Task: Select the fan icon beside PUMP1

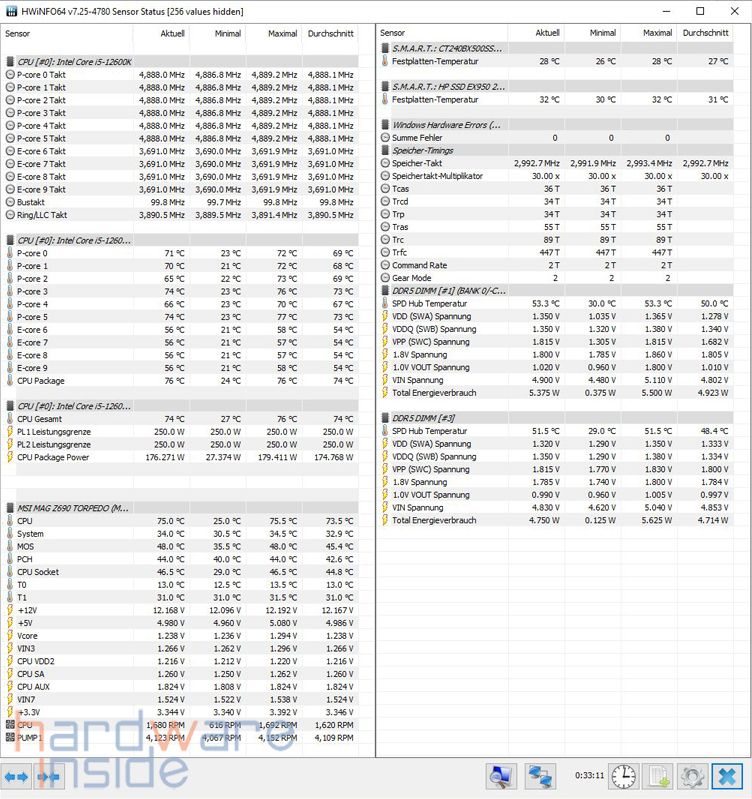Action: [x=10, y=737]
